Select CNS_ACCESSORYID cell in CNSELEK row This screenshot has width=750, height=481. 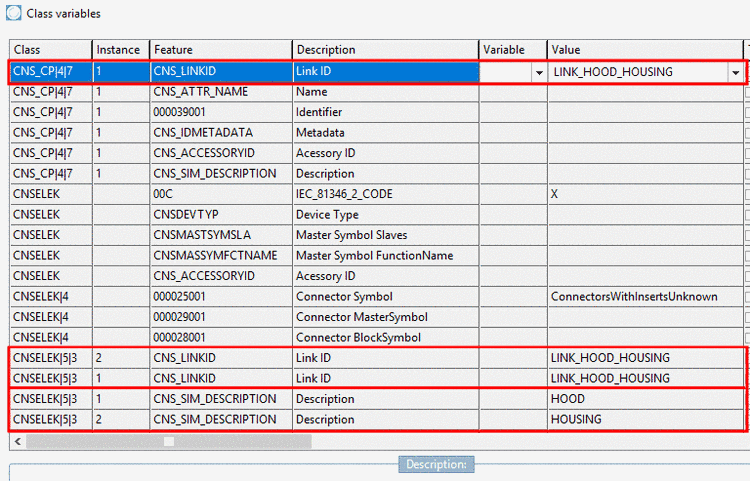(x=221, y=276)
